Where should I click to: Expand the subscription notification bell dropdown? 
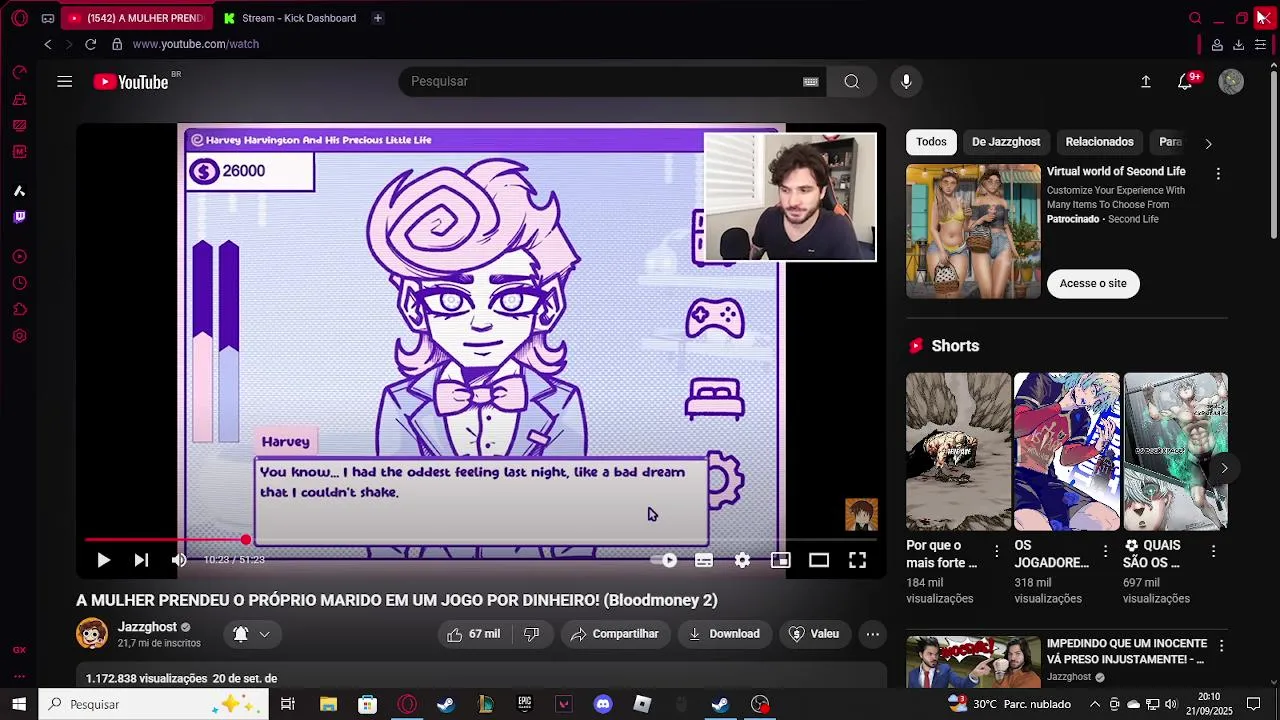coord(251,634)
